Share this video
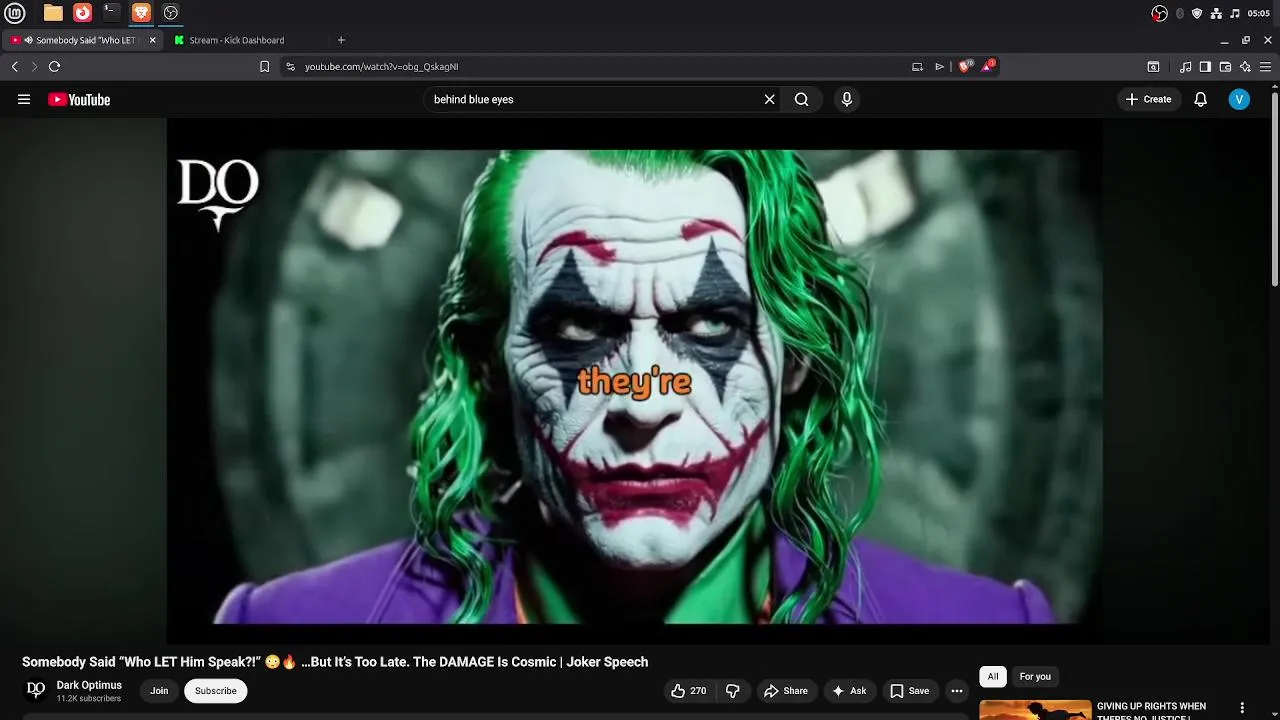The width and height of the screenshot is (1280, 720). tap(785, 691)
